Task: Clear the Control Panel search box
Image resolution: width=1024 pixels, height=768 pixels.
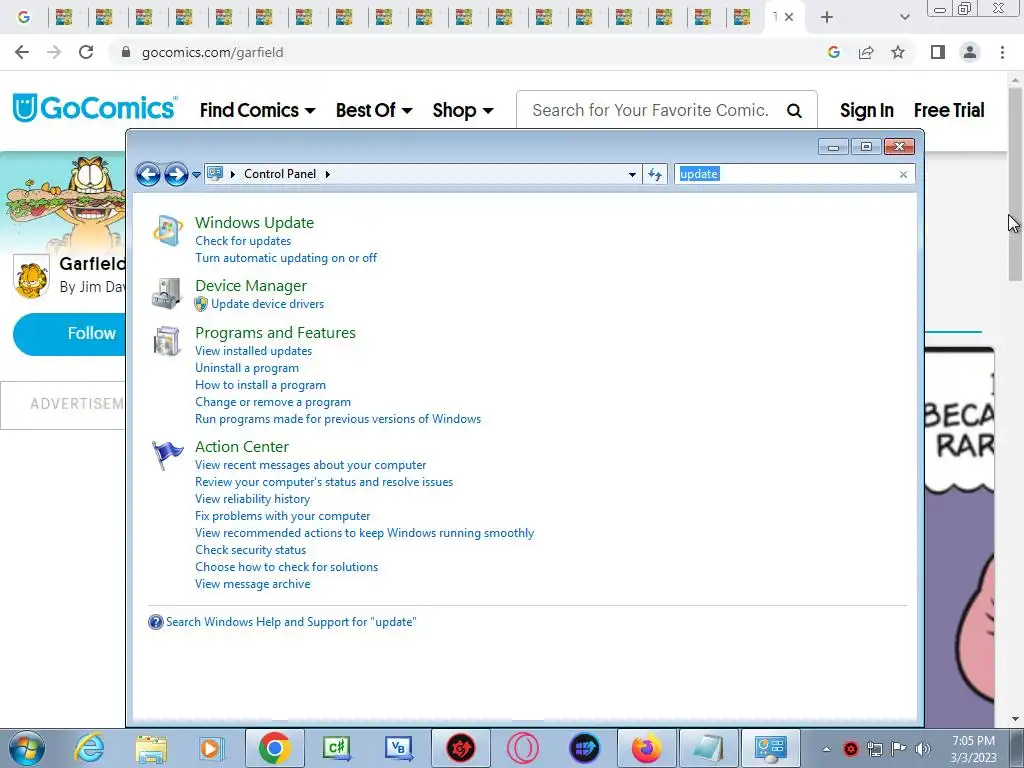Action: tap(903, 174)
